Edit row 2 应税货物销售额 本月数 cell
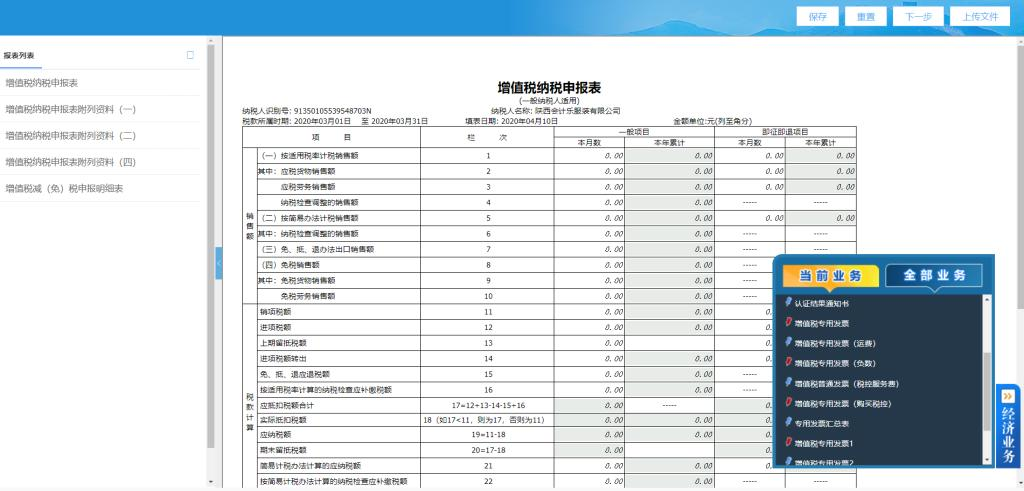 click(589, 171)
